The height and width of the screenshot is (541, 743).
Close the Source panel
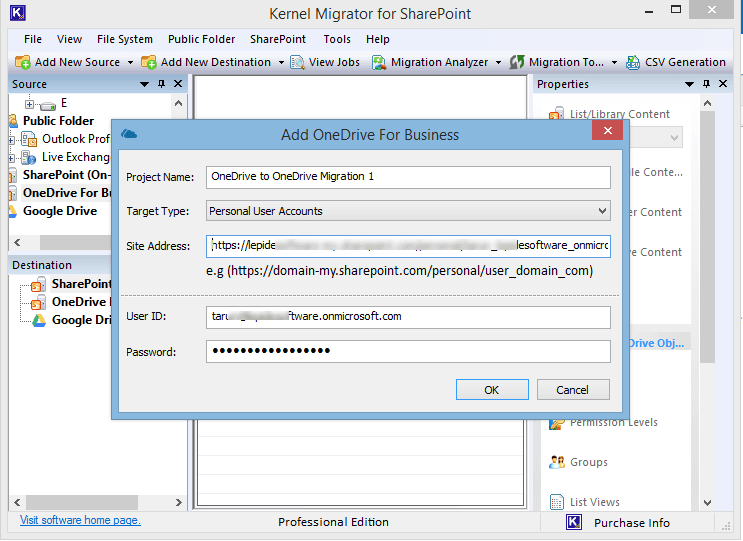click(x=178, y=84)
